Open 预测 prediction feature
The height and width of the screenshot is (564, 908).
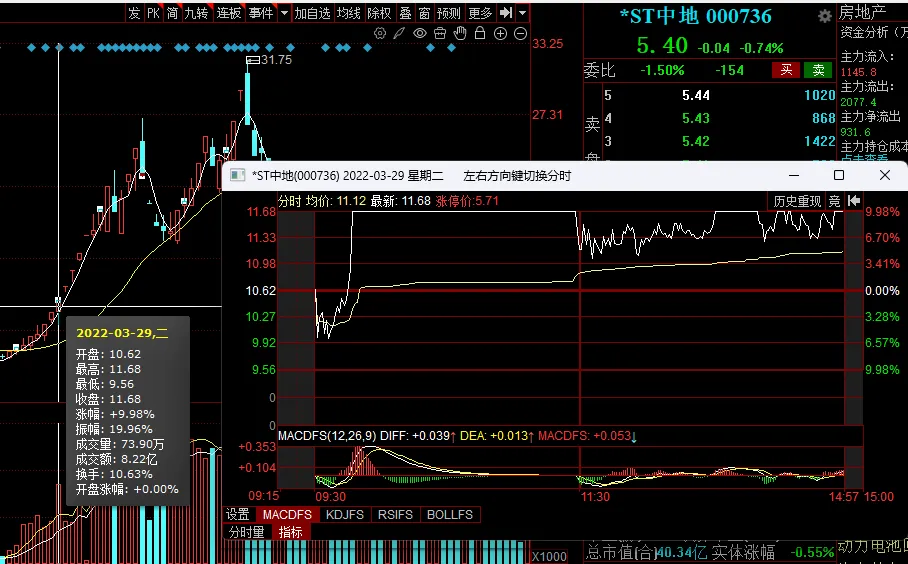(449, 13)
